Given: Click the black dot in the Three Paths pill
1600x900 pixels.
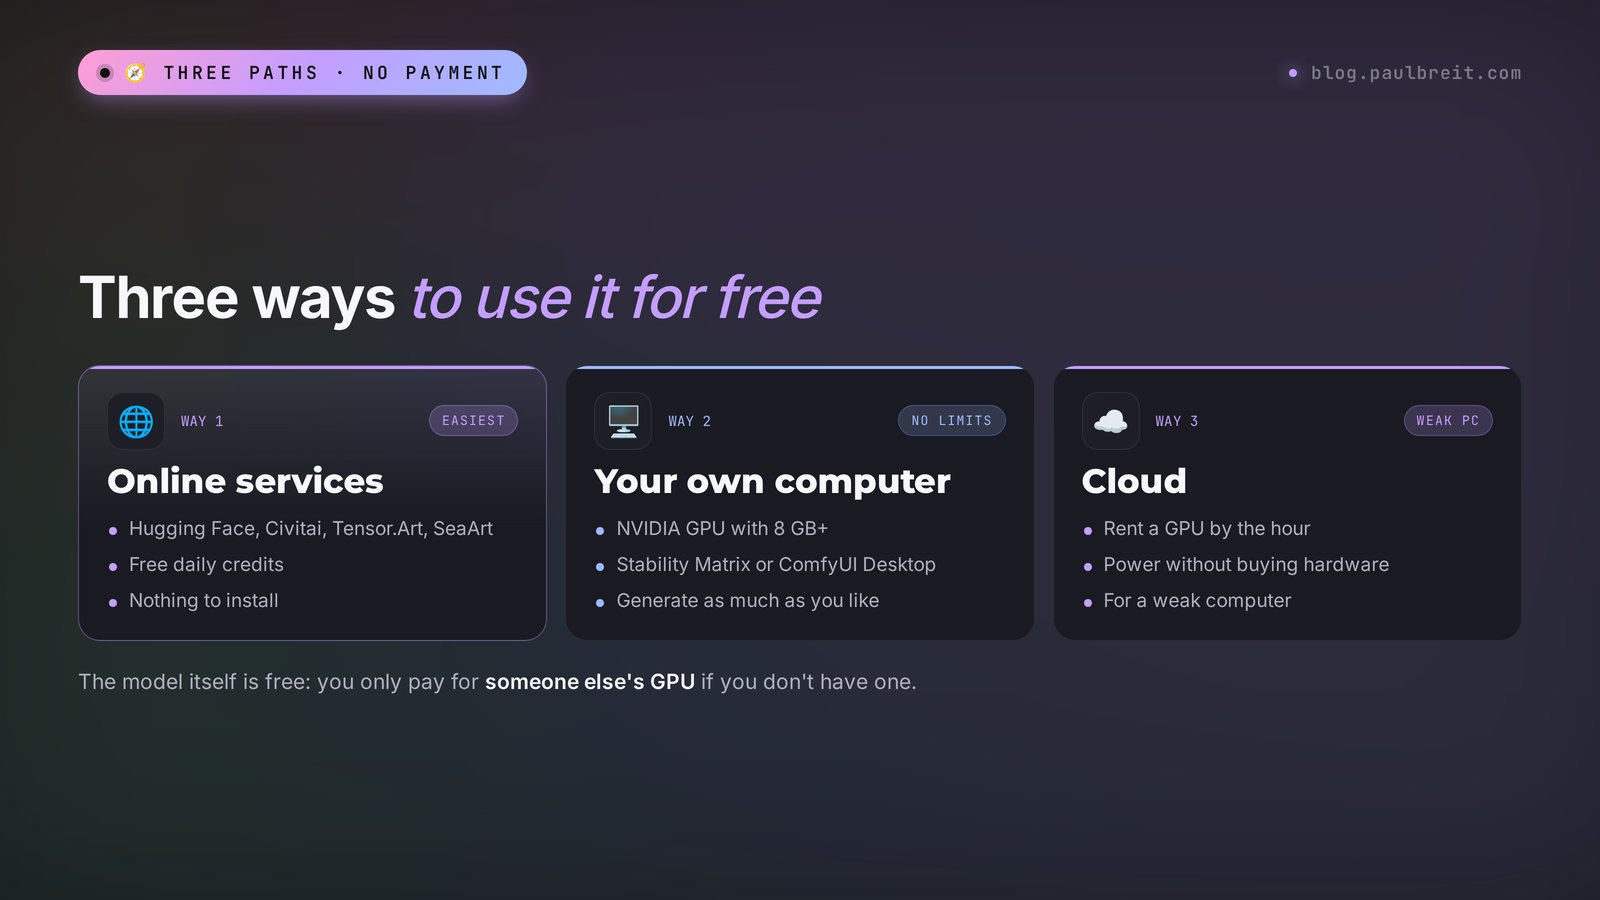Looking at the screenshot, I should pos(105,73).
